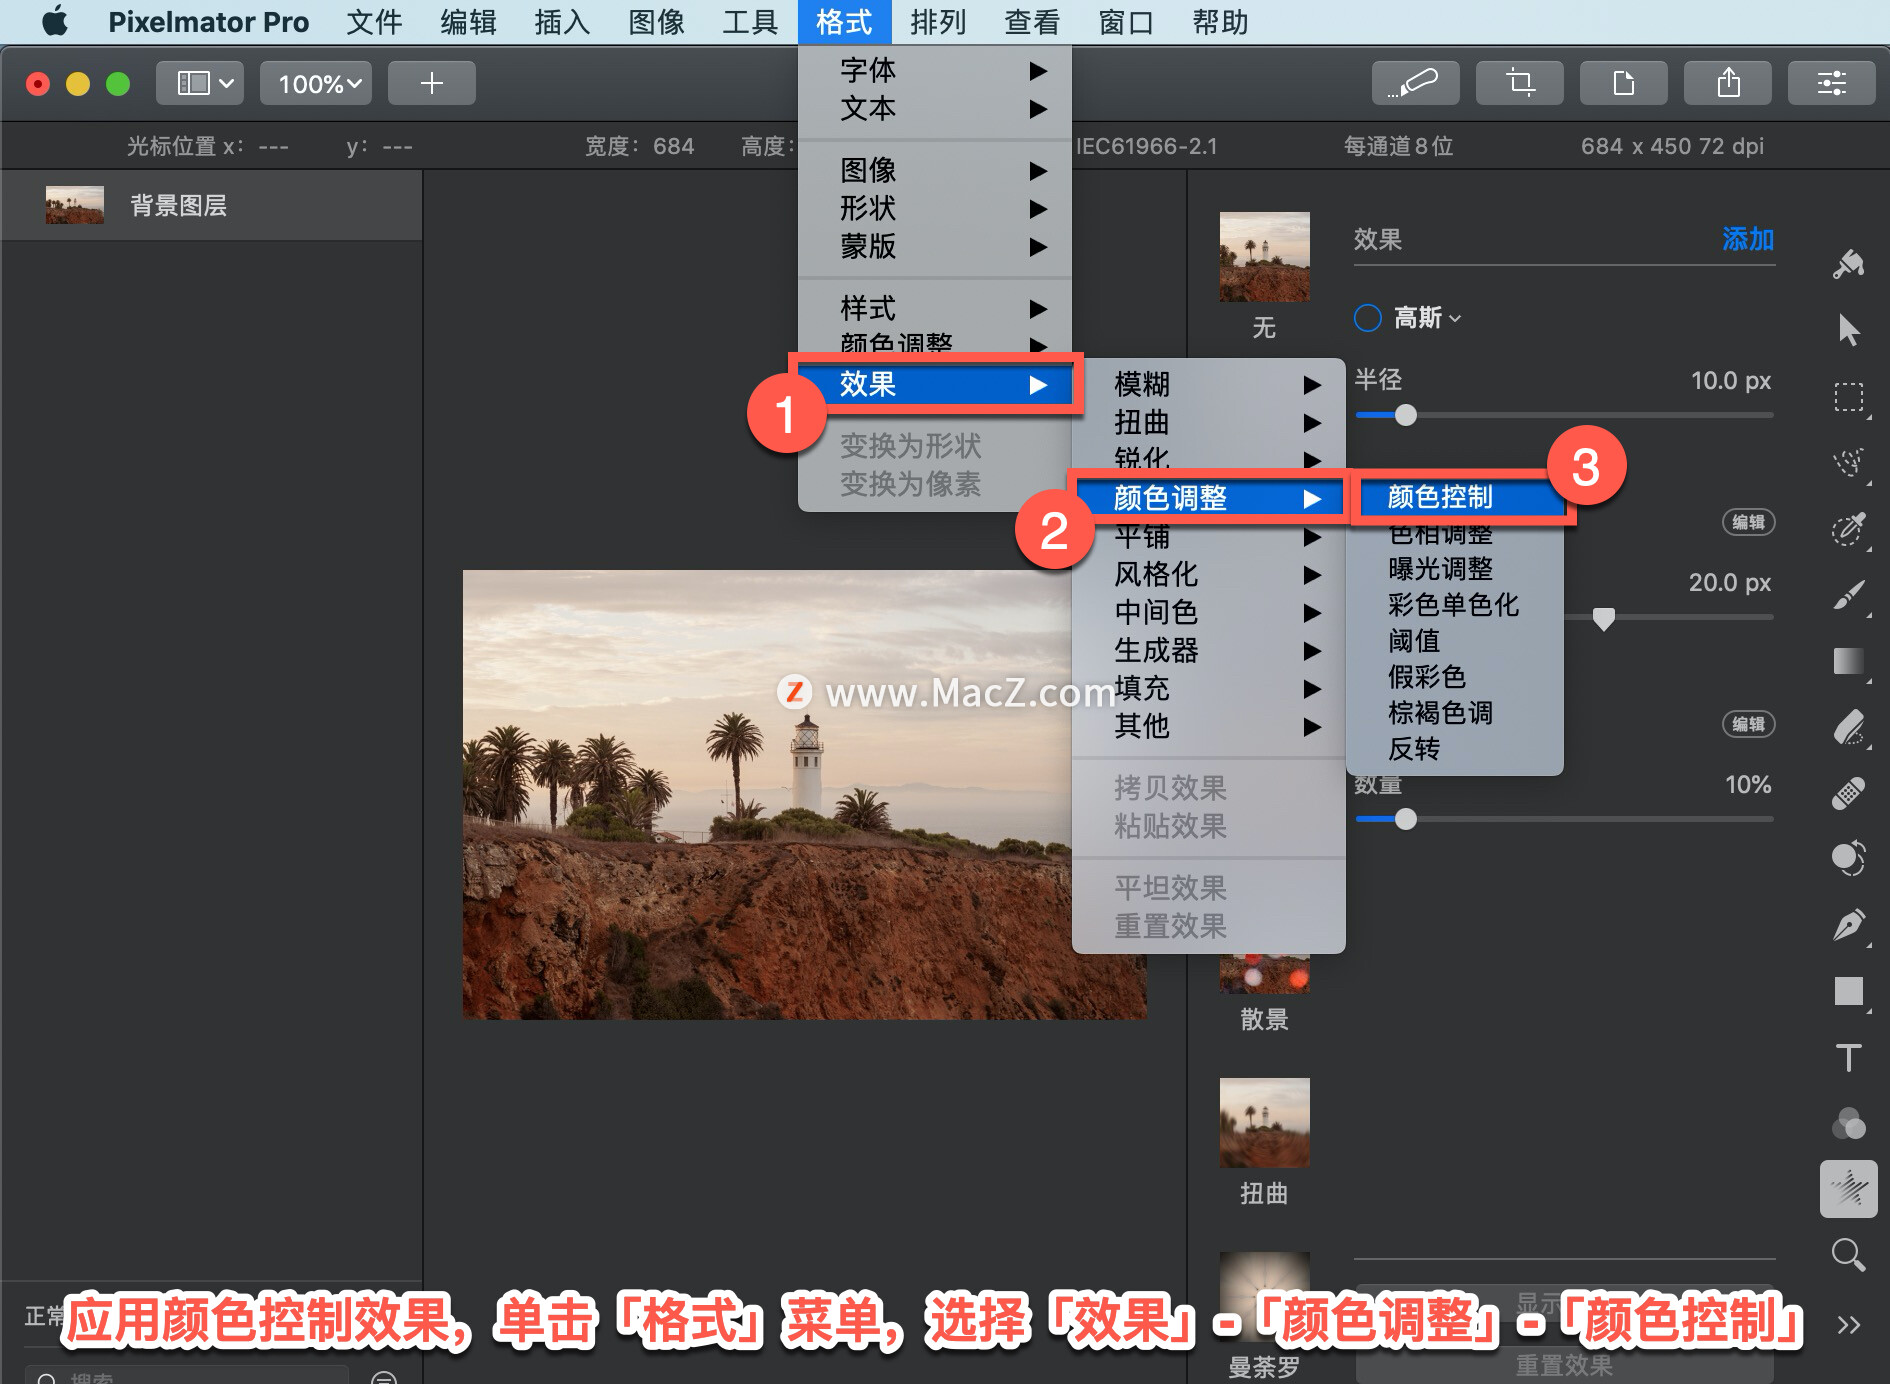The image size is (1890, 1384).
Task: Open the 扭曲 effects submenu
Action: tap(1208, 422)
